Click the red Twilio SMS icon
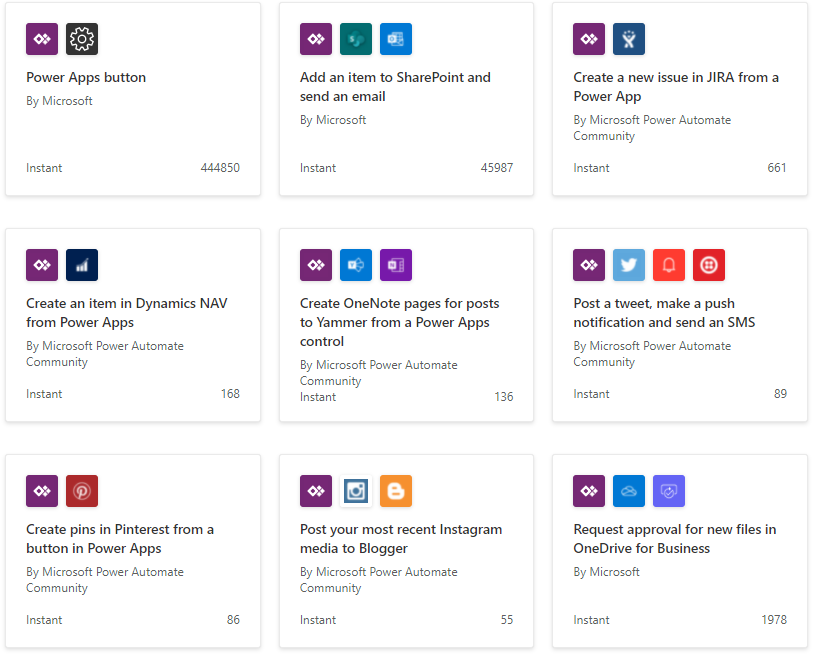Viewport: 813px width, 657px height. click(x=708, y=265)
